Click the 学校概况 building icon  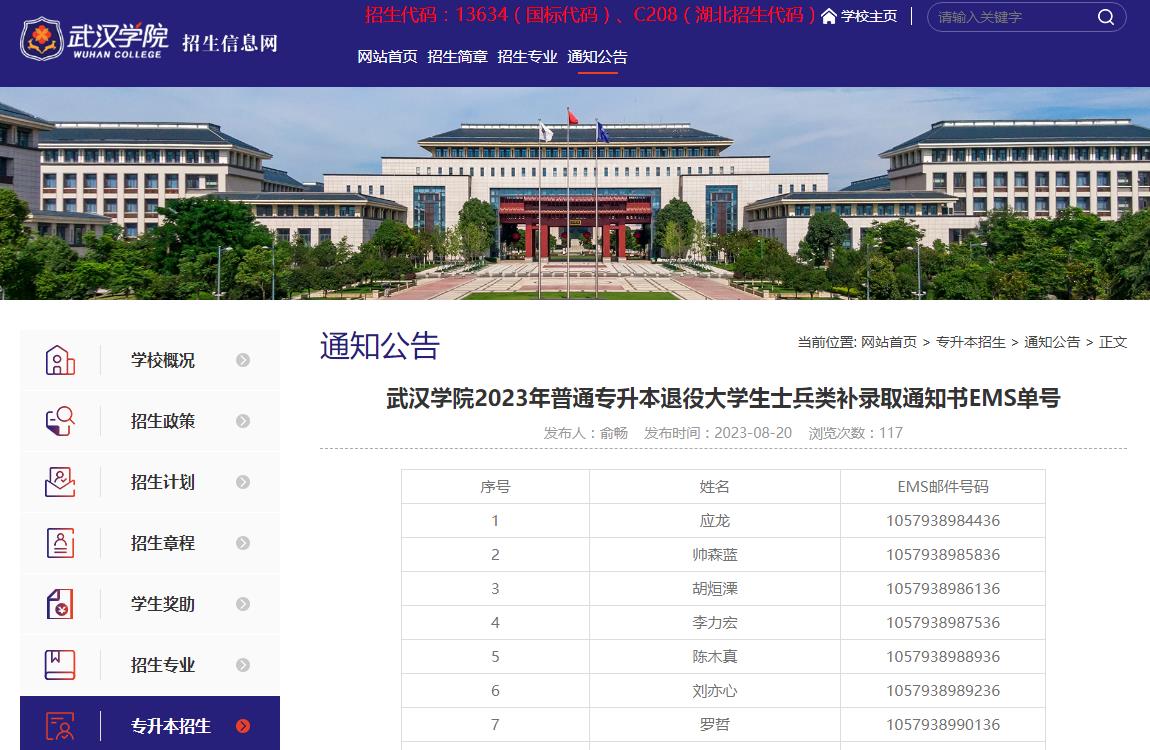[x=60, y=360]
